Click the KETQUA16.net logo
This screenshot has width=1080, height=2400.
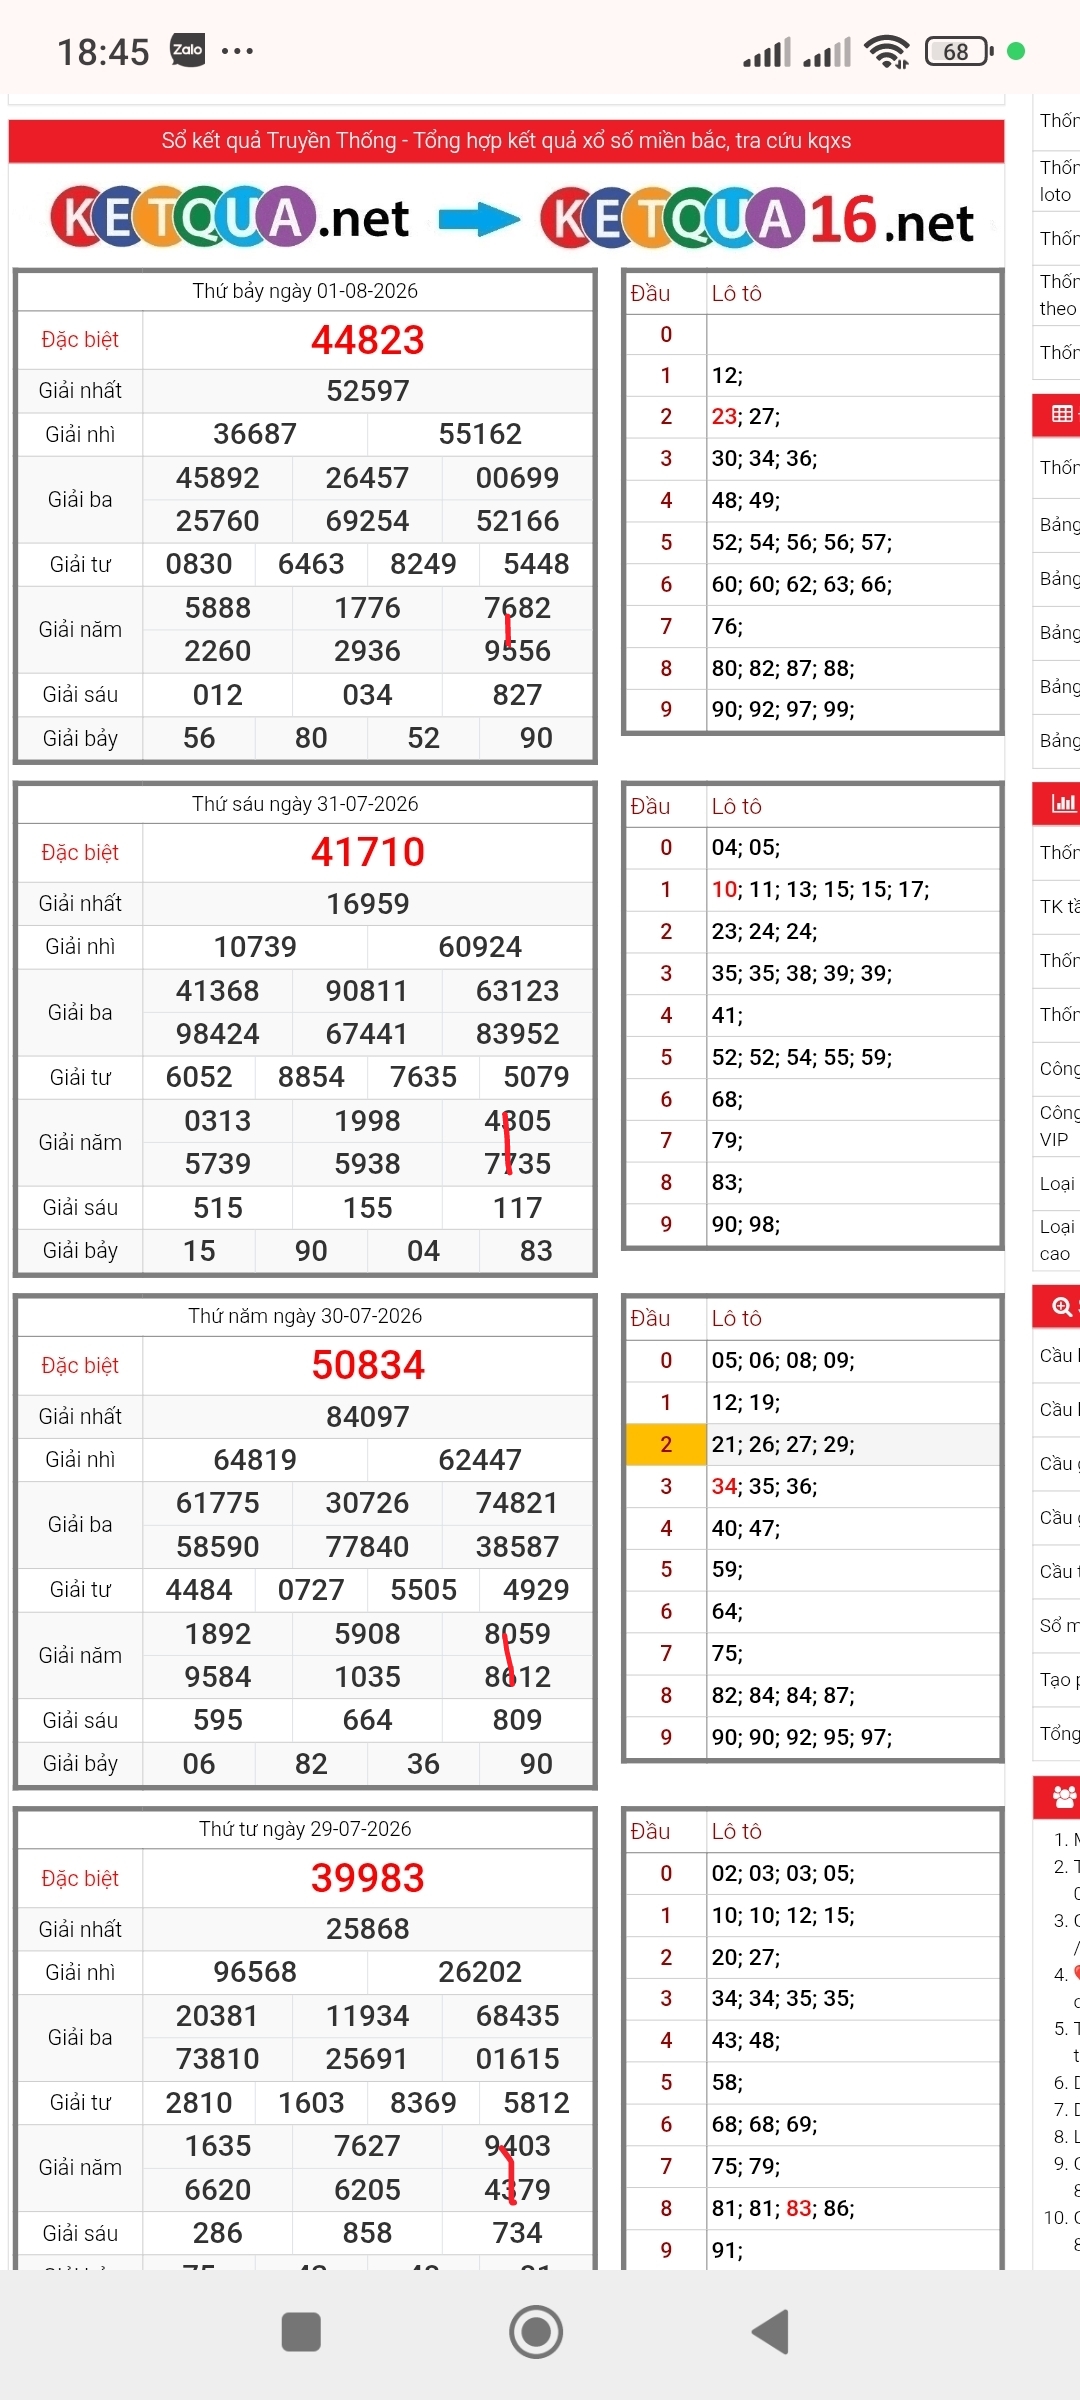point(757,217)
